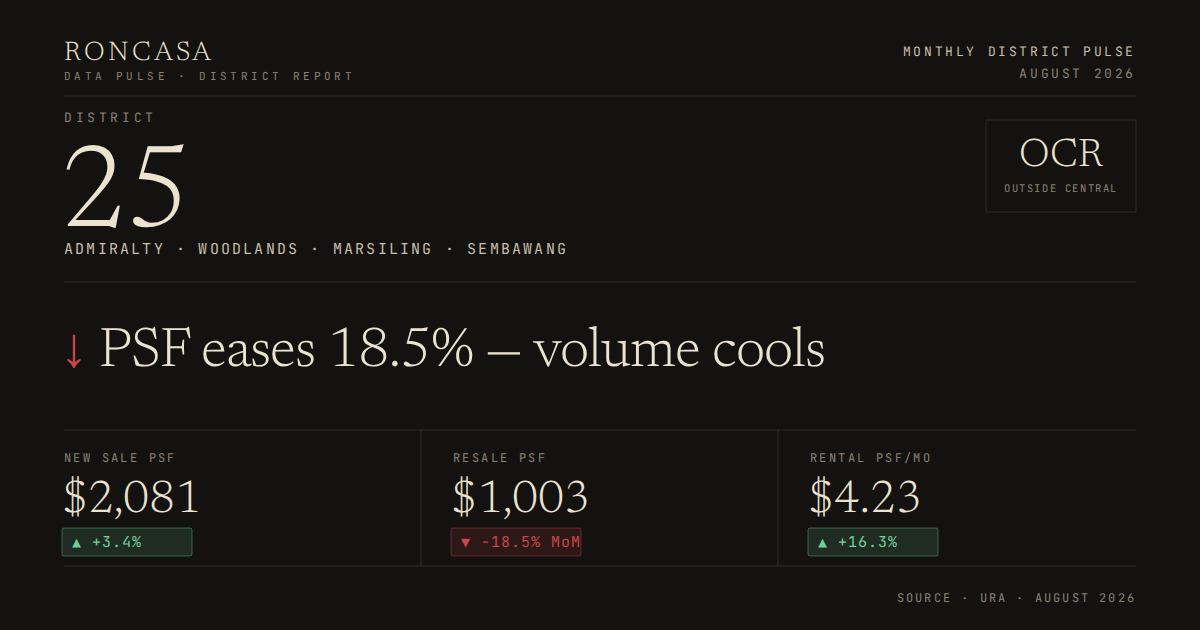Image resolution: width=1200 pixels, height=630 pixels.
Task: Click the +16.3% rental change badge
Action: tap(873, 542)
